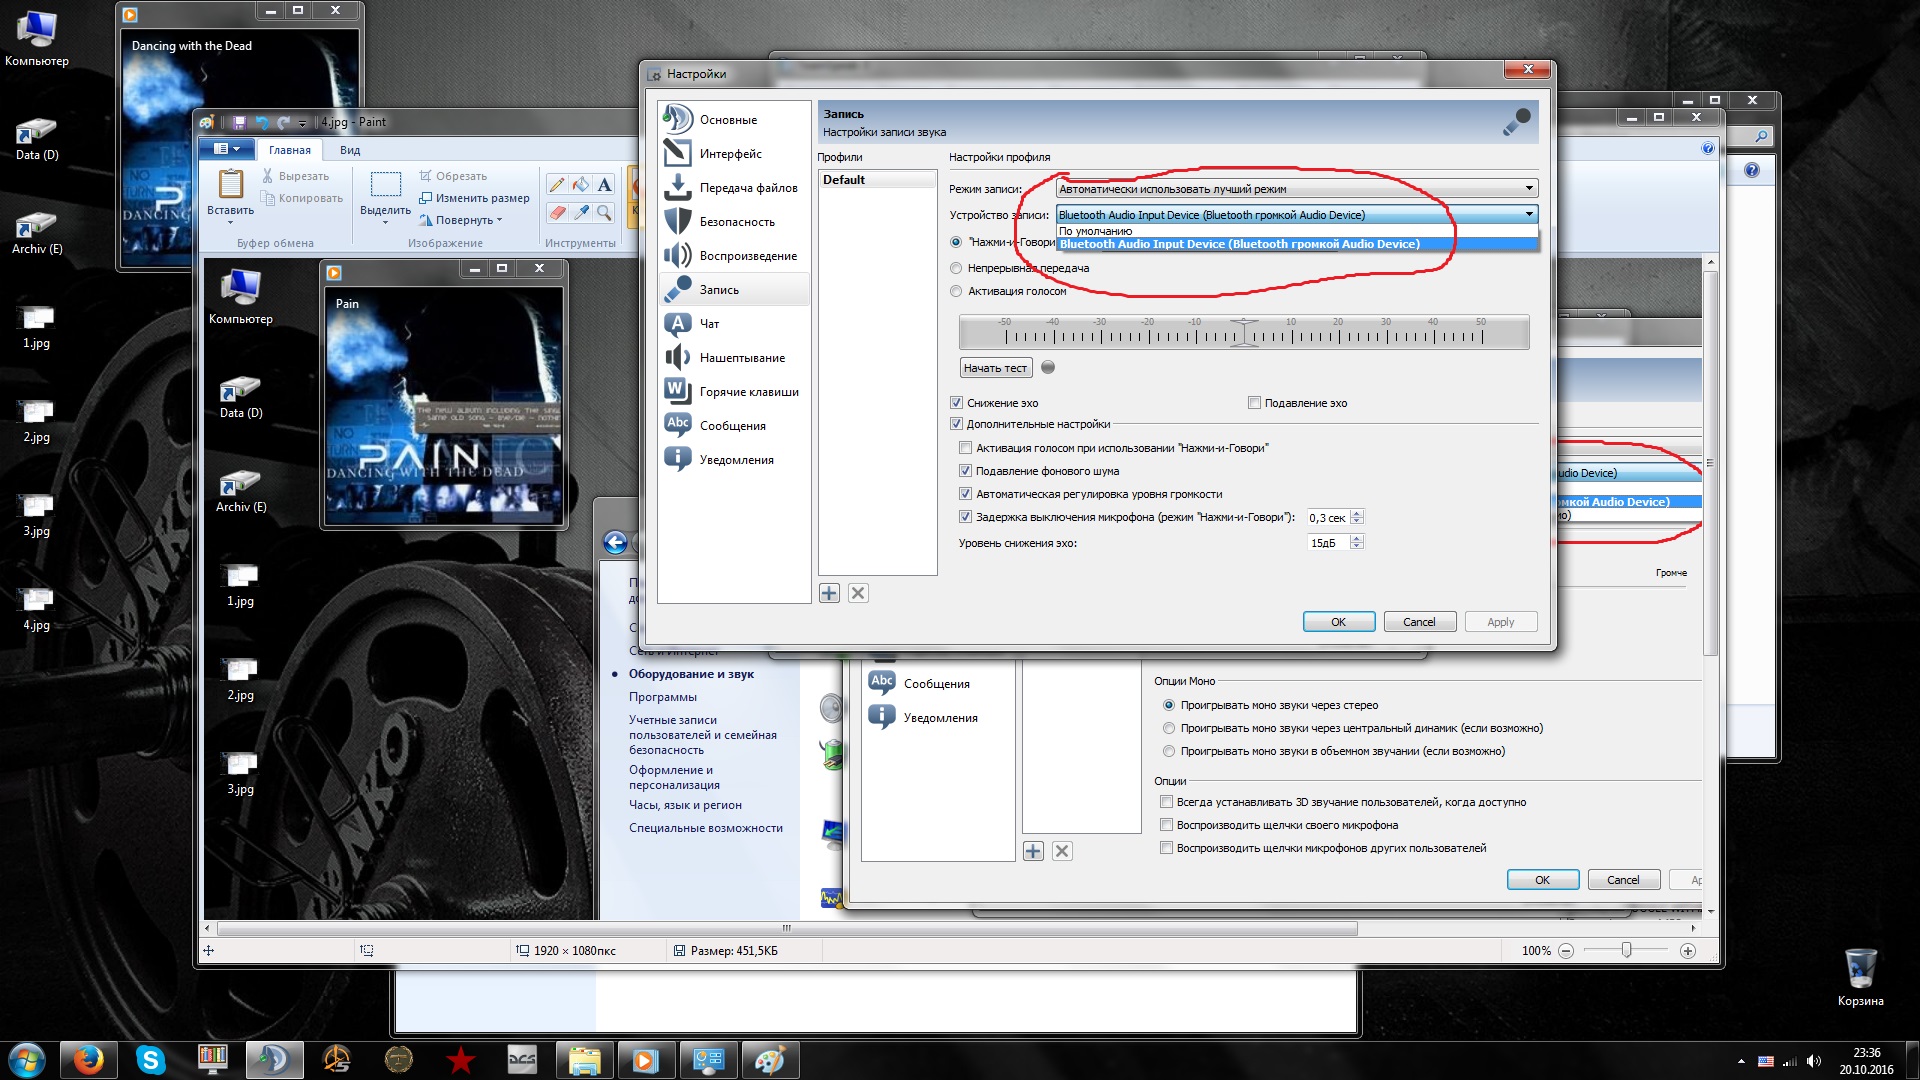Screen dimensions: 1920x1080
Task: Select Default profile in profiles list
Action: pyautogui.click(x=877, y=180)
